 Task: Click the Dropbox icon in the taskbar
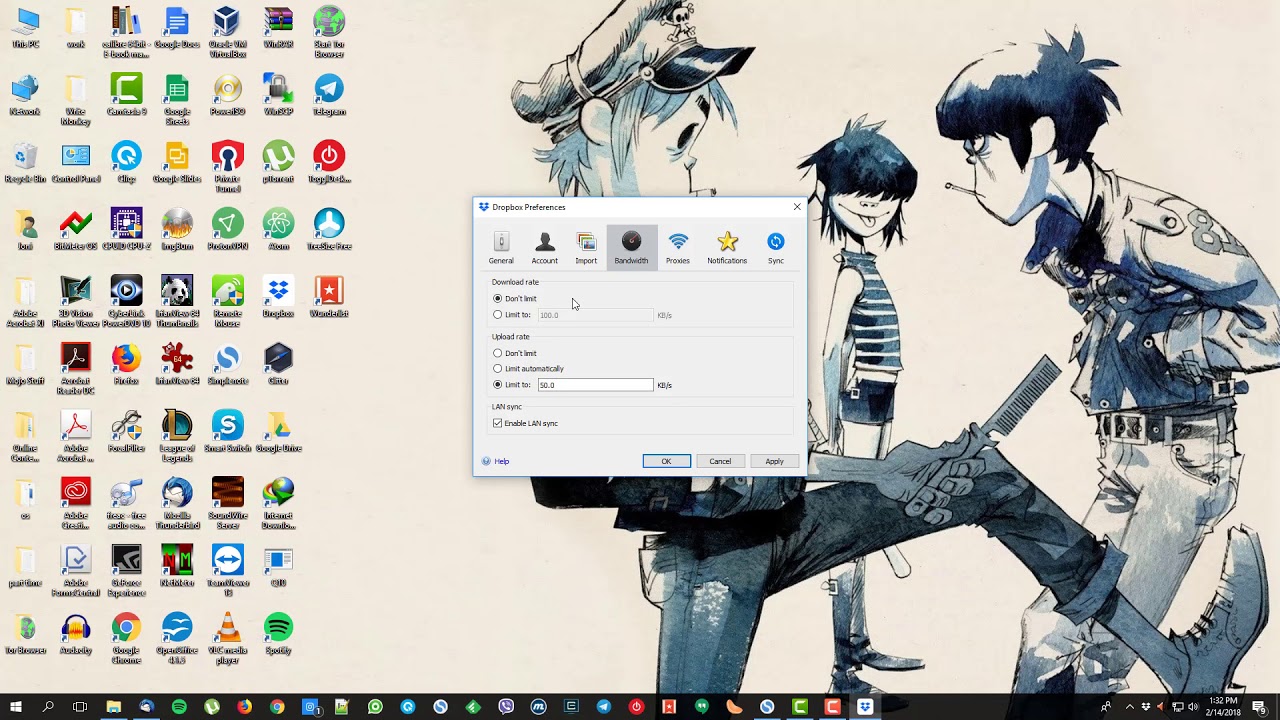click(x=865, y=707)
